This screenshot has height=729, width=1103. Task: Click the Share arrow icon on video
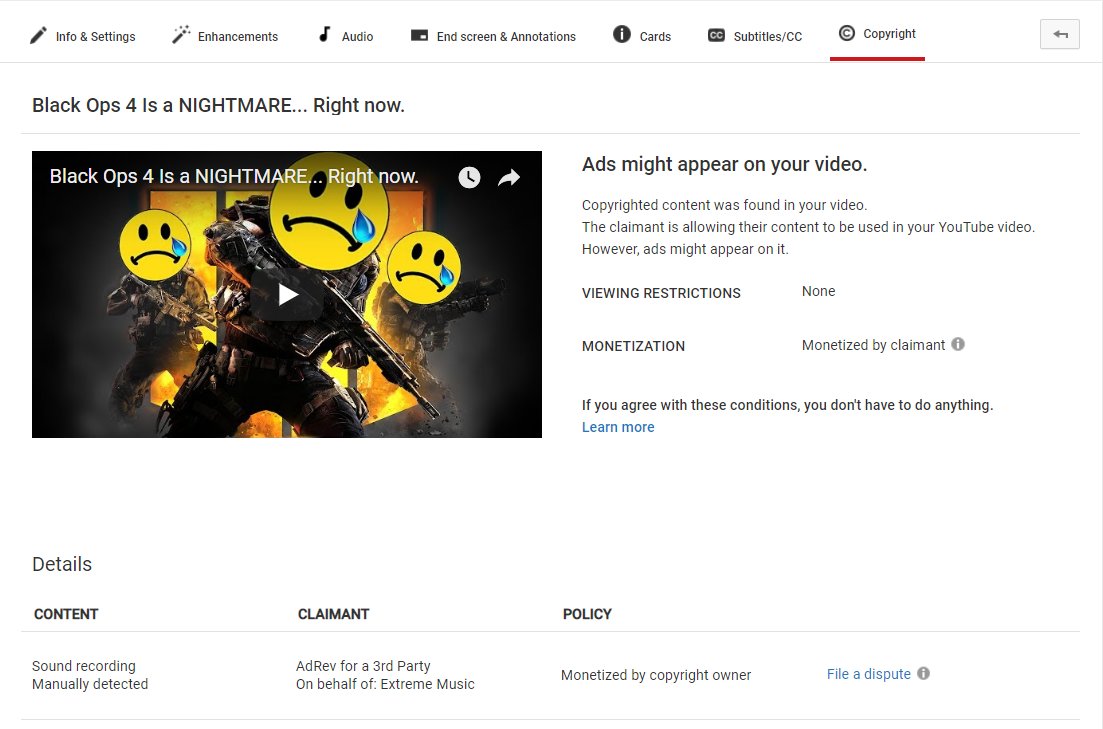point(509,177)
